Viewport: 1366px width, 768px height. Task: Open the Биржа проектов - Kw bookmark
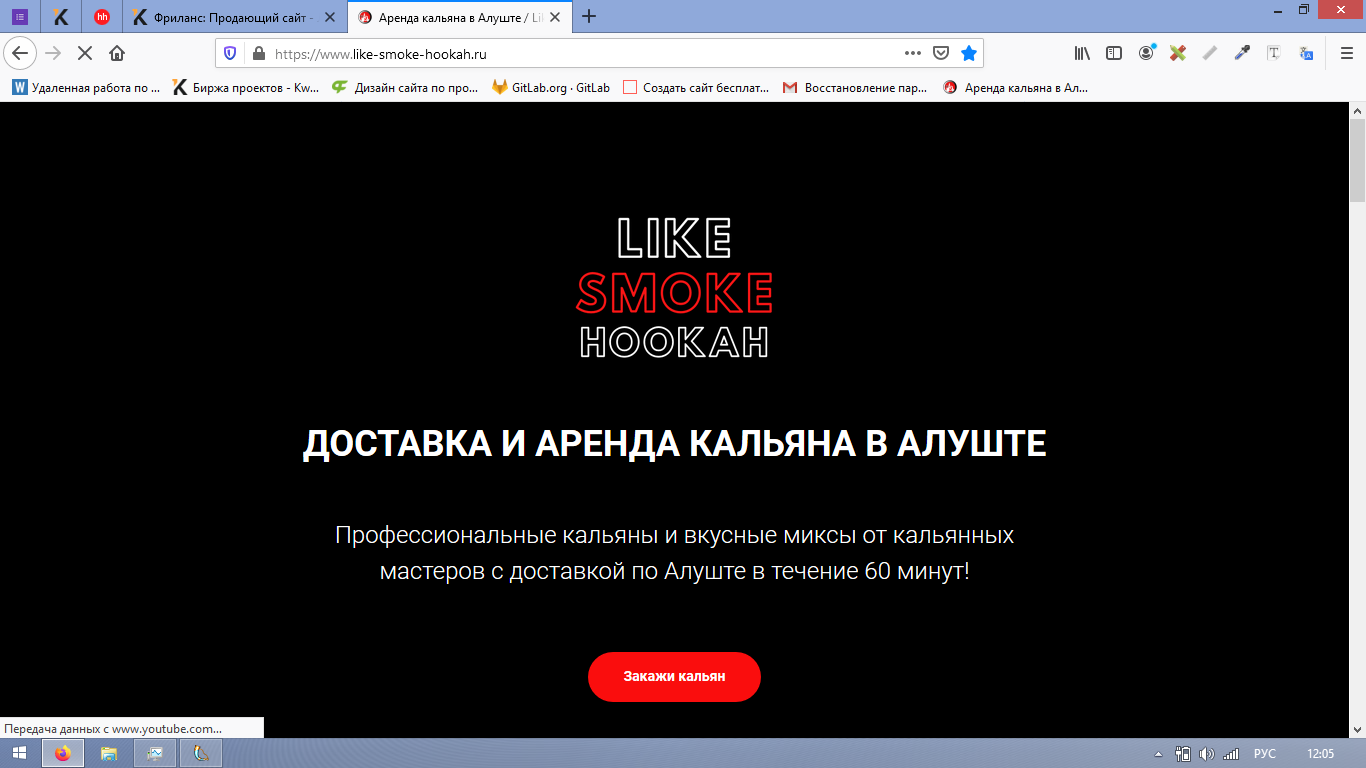pyautogui.click(x=246, y=88)
